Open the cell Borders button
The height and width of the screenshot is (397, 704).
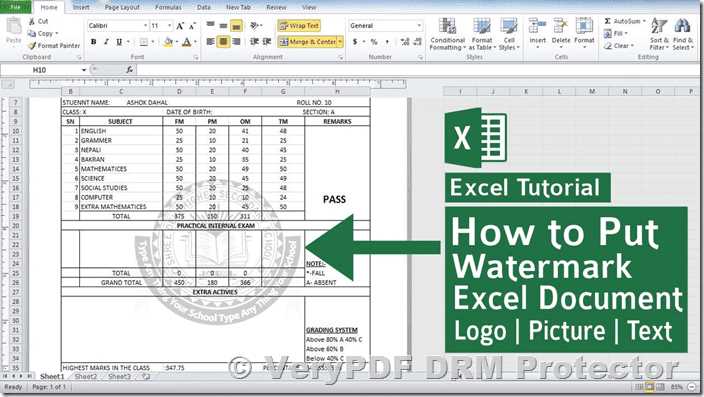144,42
